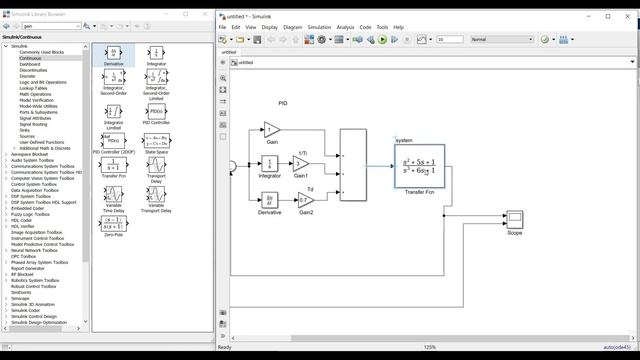640x360 pixels.
Task: Select the Derivative block in library
Action: pyautogui.click(x=113, y=56)
